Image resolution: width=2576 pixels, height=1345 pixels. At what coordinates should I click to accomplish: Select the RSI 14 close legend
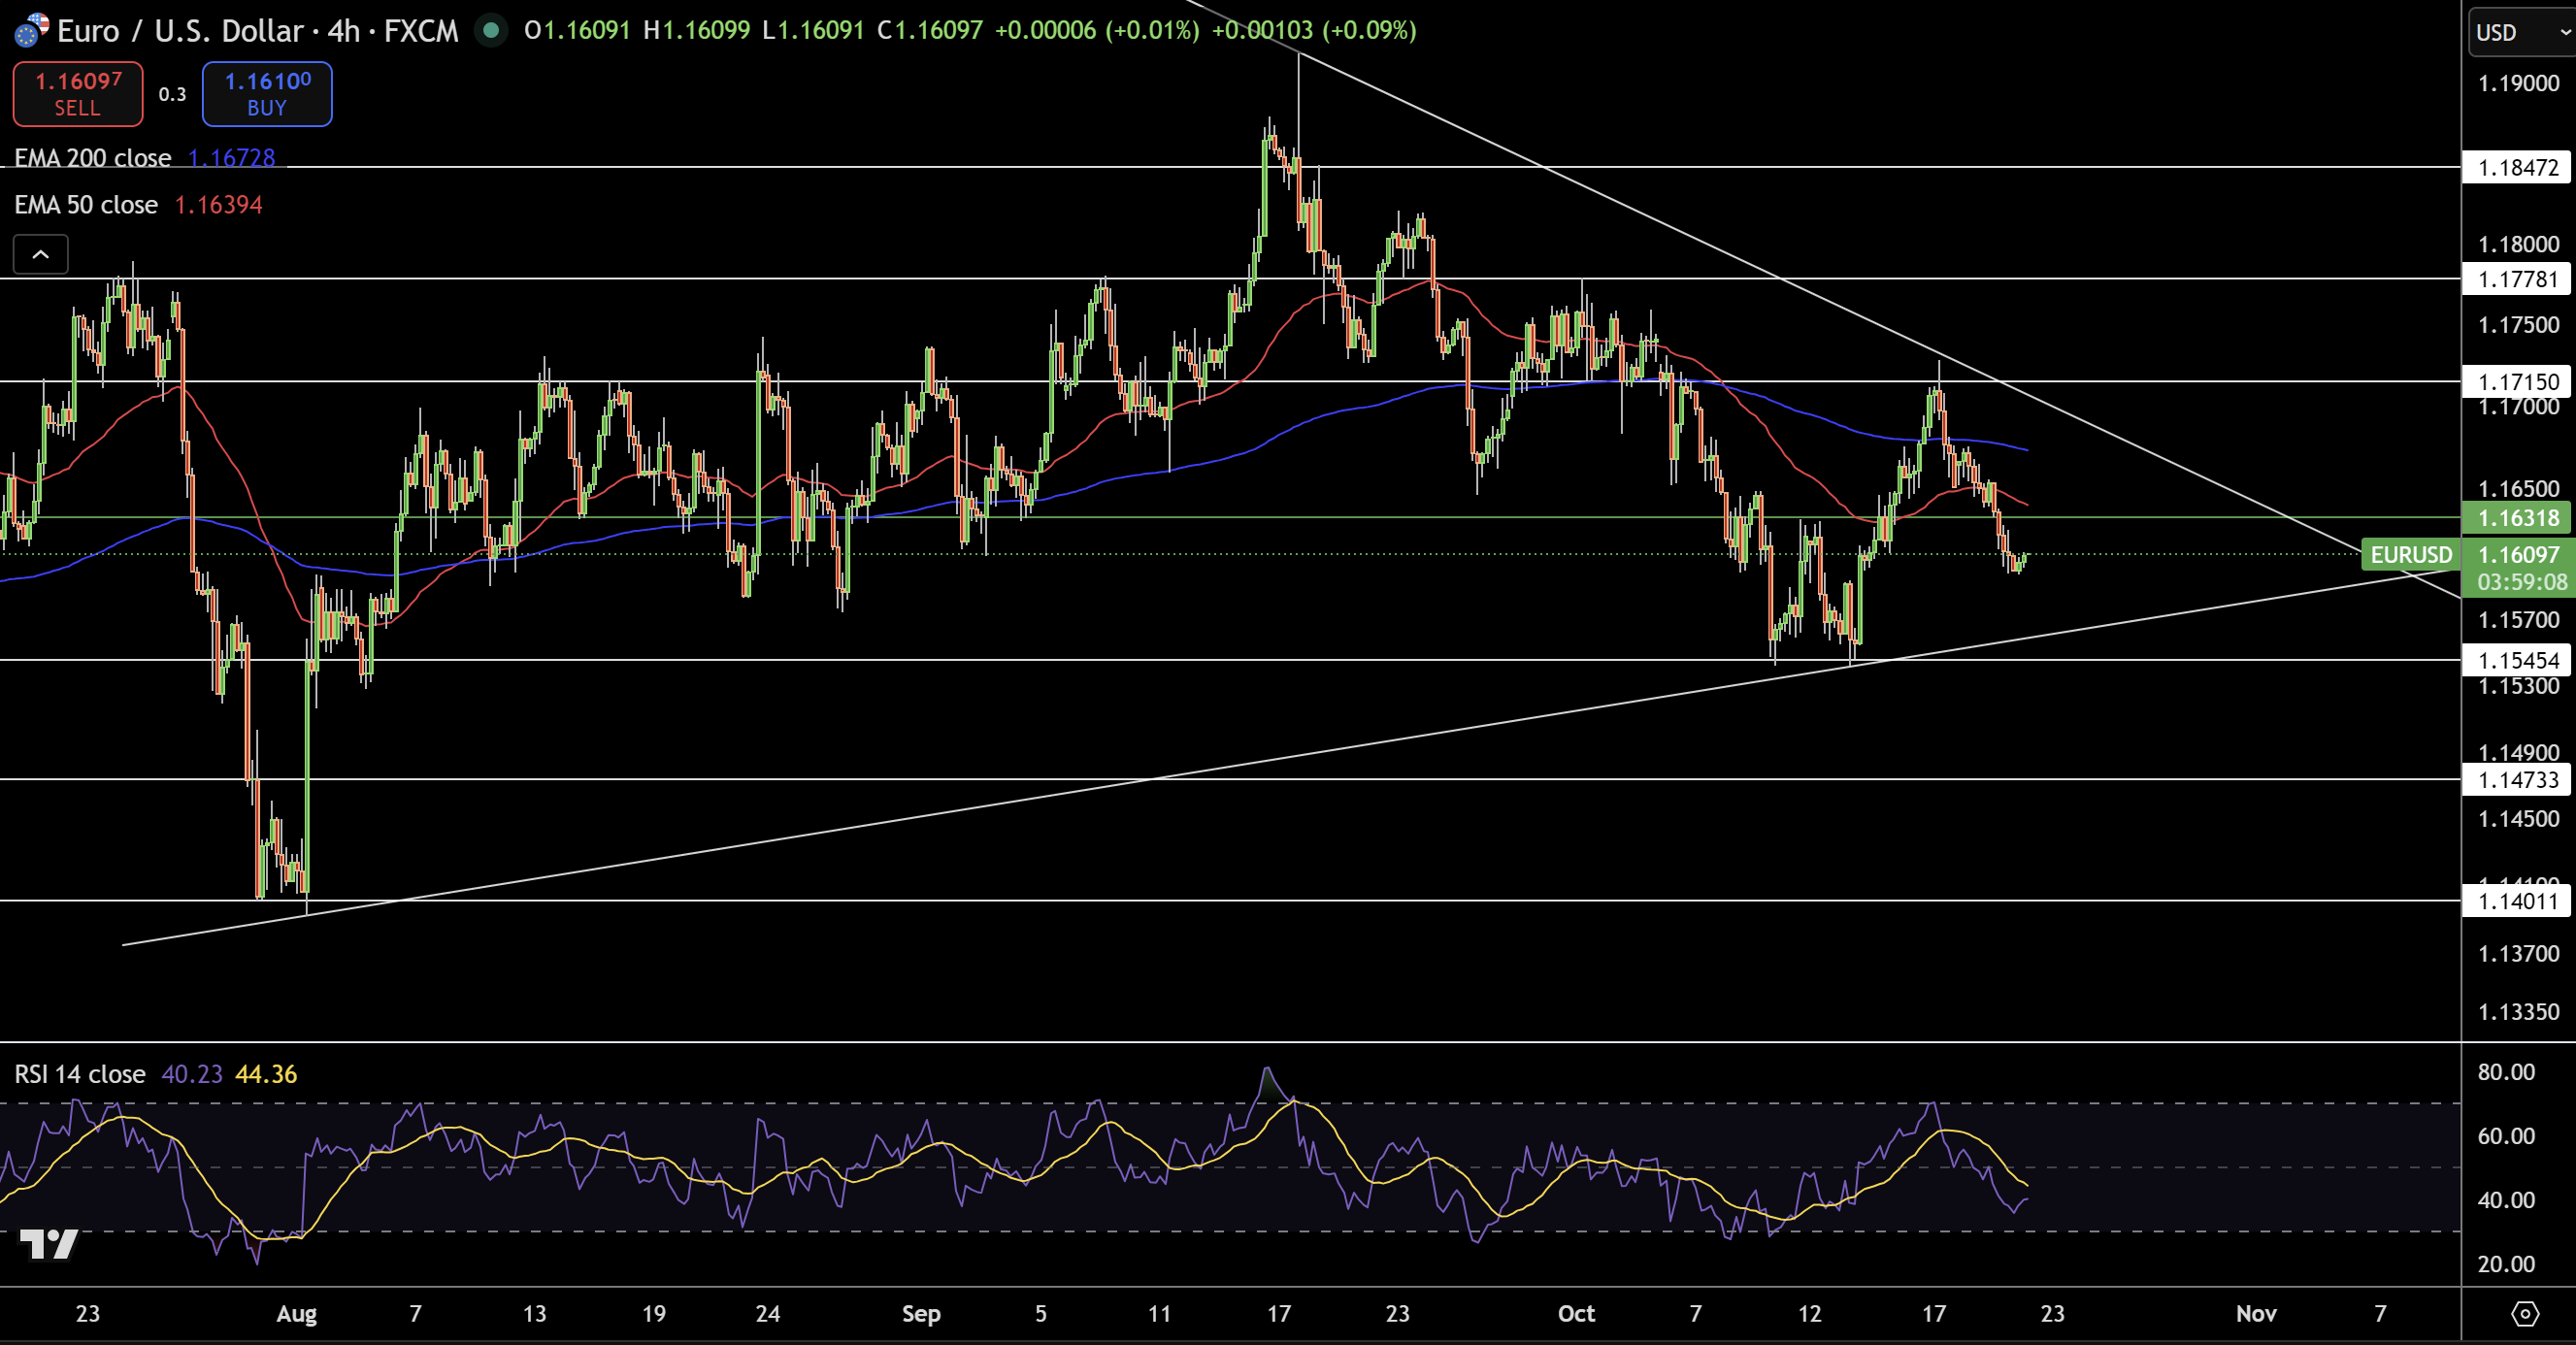click(80, 1074)
